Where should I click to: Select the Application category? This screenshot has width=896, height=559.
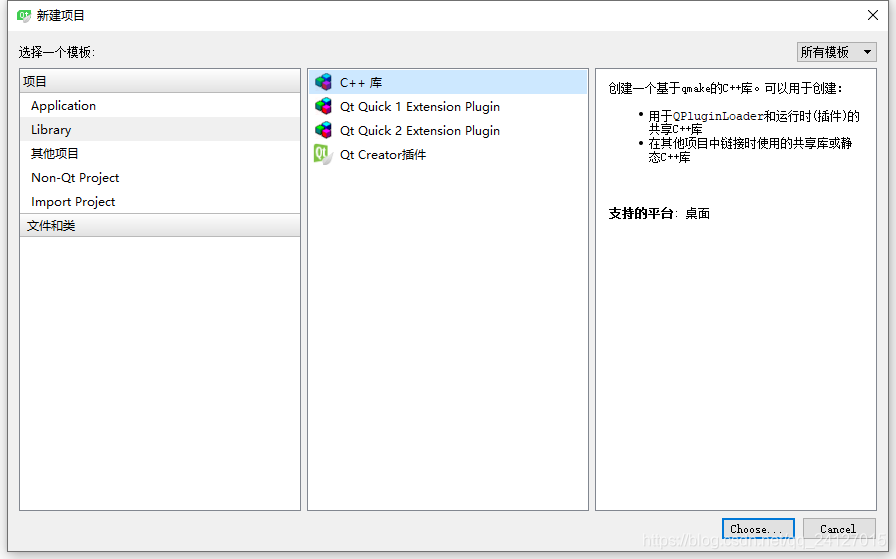pyautogui.click(x=159, y=106)
